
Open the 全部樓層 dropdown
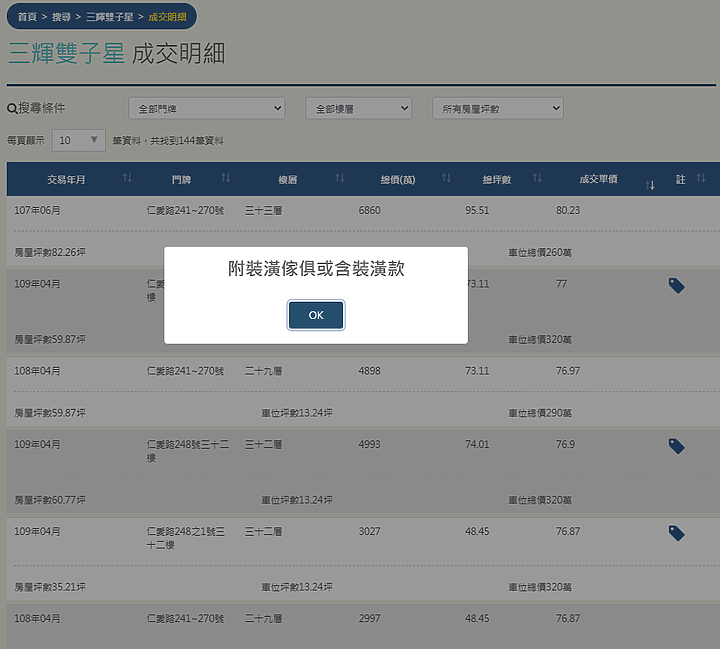tap(359, 108)
